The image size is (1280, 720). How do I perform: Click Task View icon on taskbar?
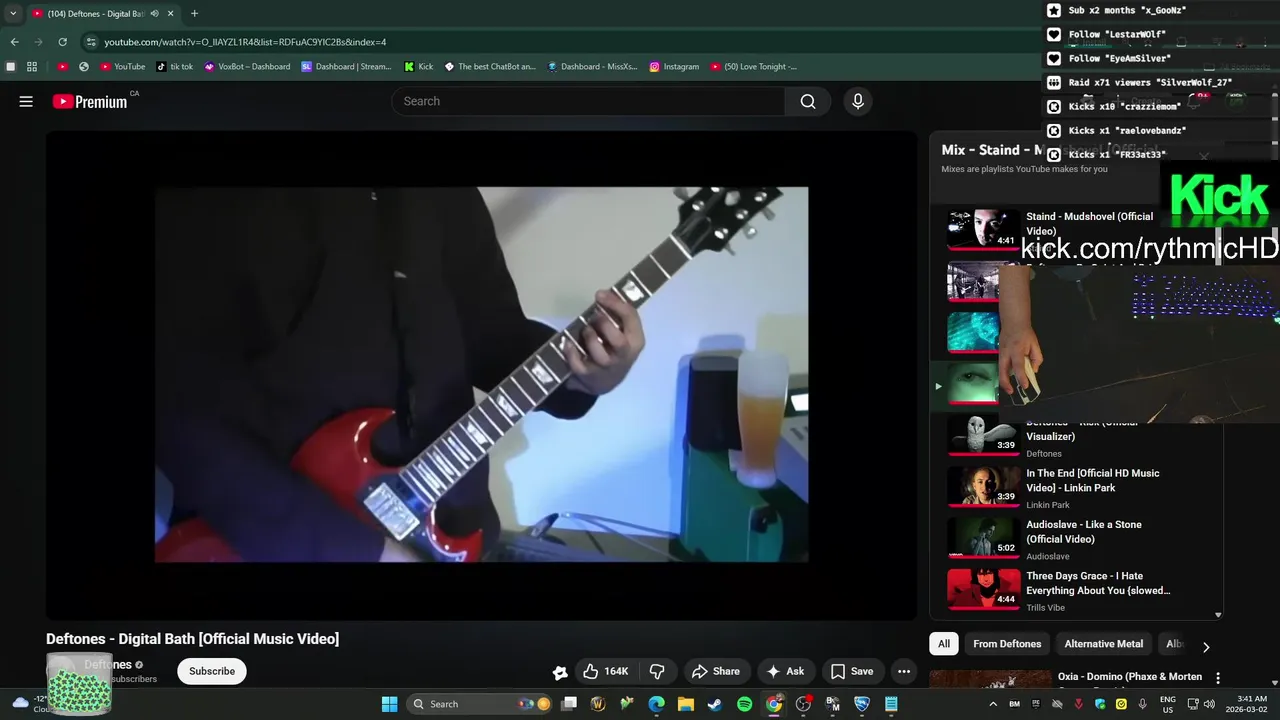(569, 704)
